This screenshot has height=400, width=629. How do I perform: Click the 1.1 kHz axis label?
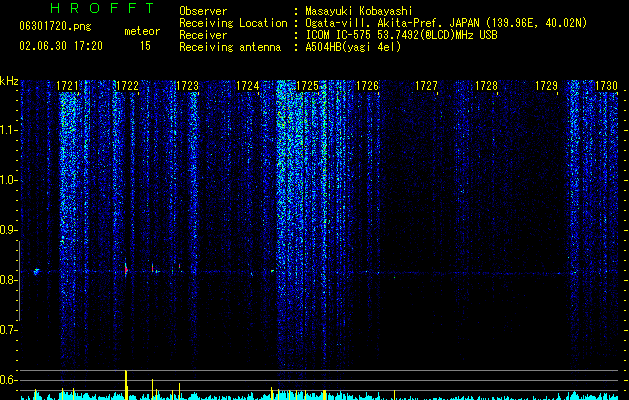click(8, 130)
